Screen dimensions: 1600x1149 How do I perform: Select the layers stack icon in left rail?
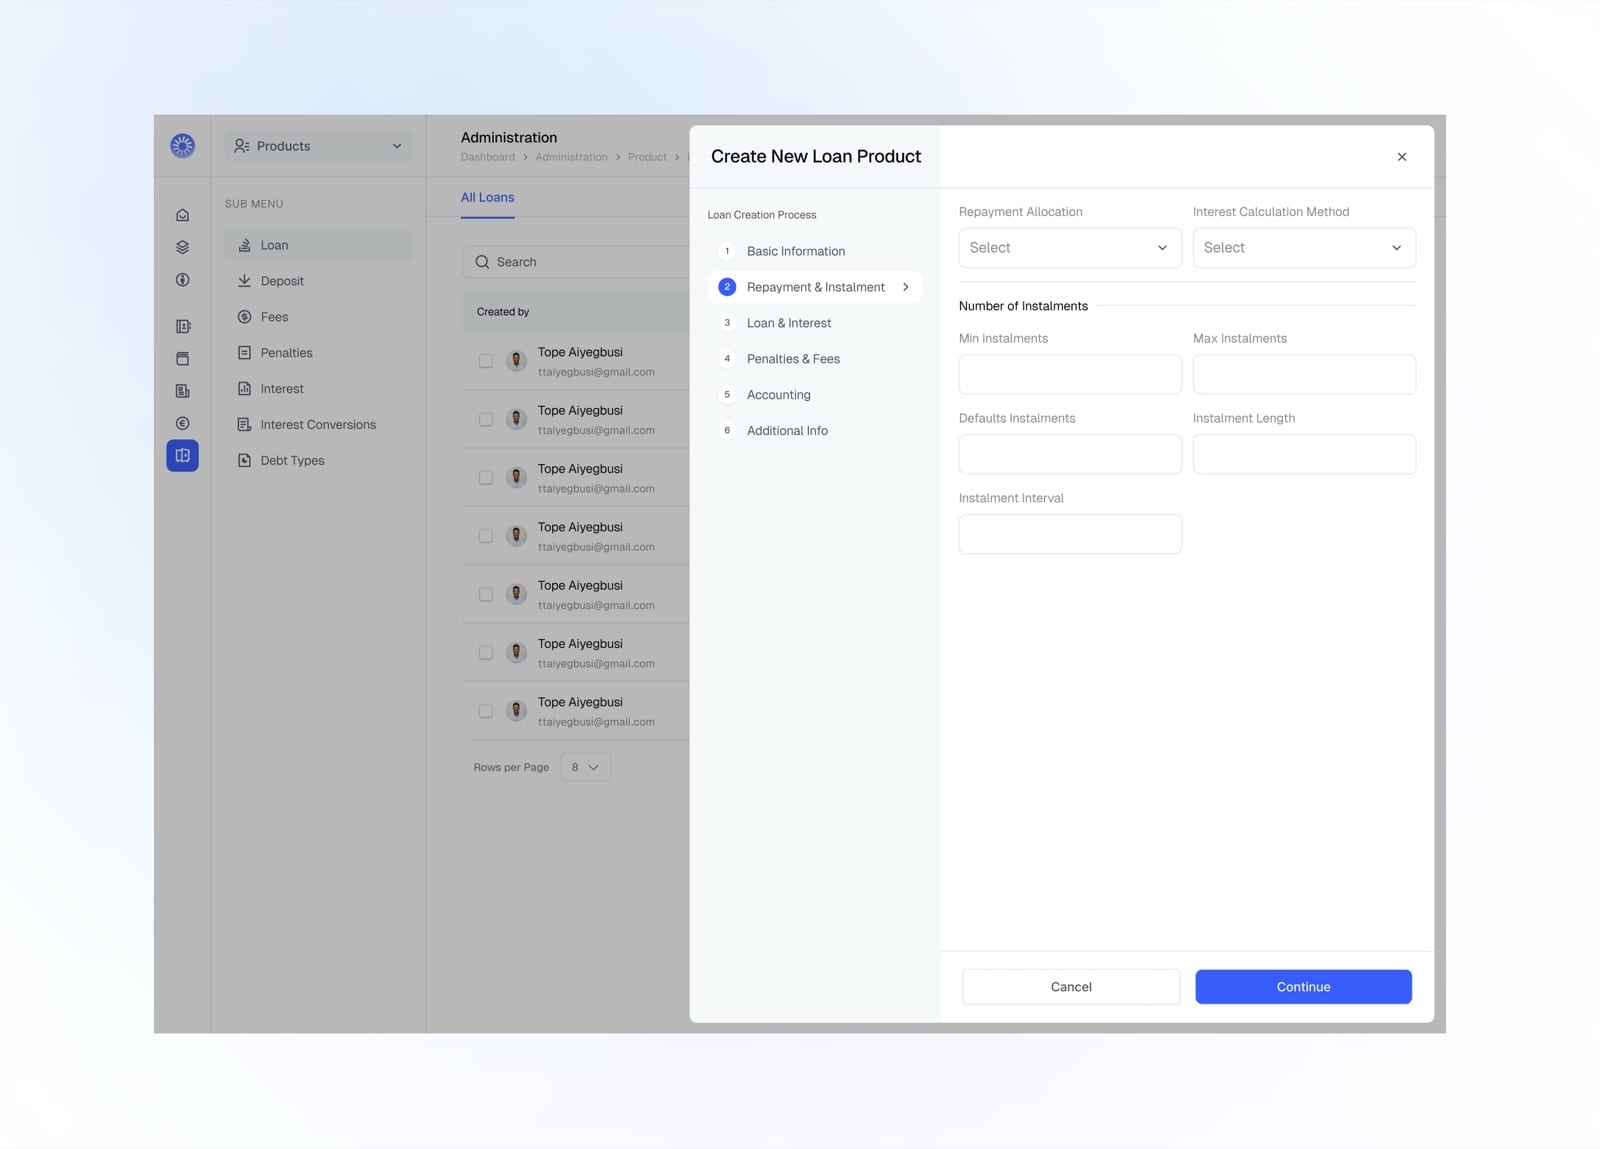[x=182, y=247]
